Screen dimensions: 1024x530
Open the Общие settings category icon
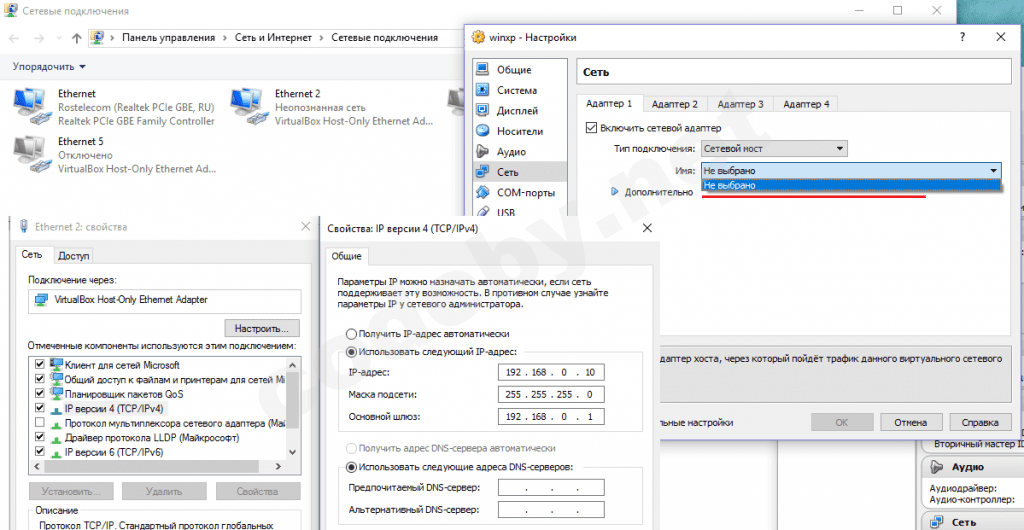point(483,70)
